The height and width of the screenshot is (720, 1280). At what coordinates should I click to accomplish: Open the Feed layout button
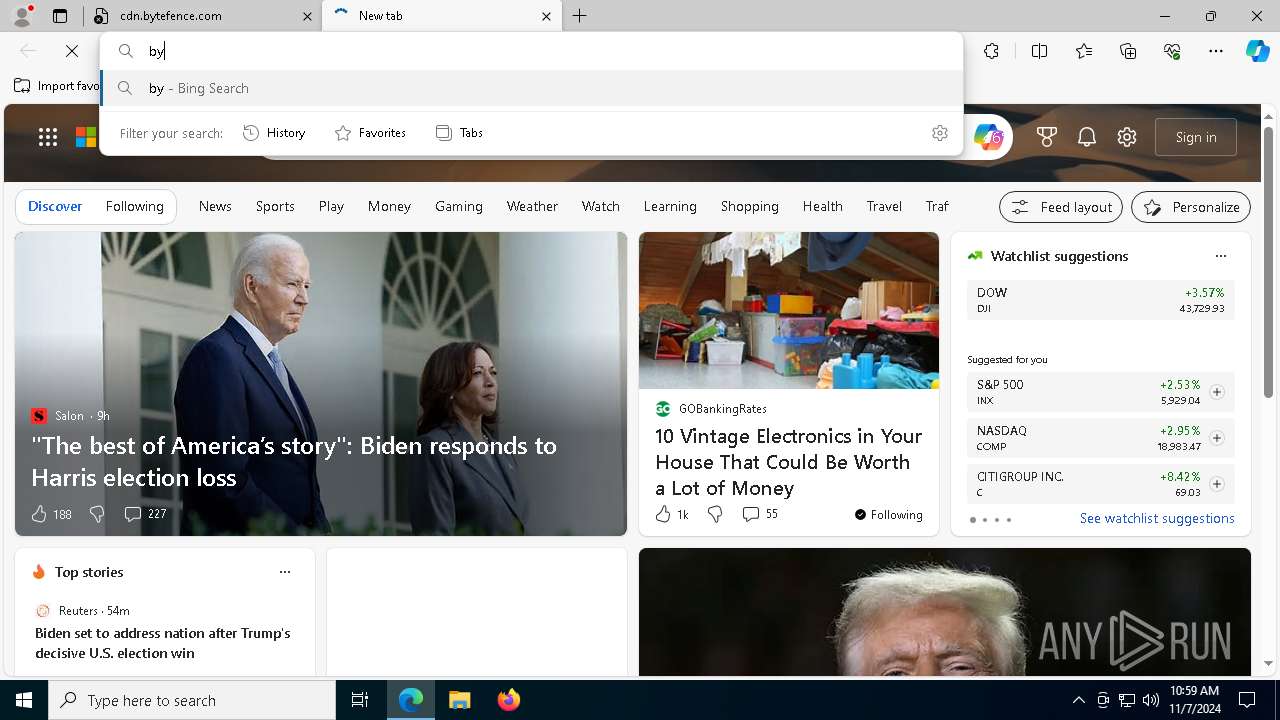click(1061, 207)
